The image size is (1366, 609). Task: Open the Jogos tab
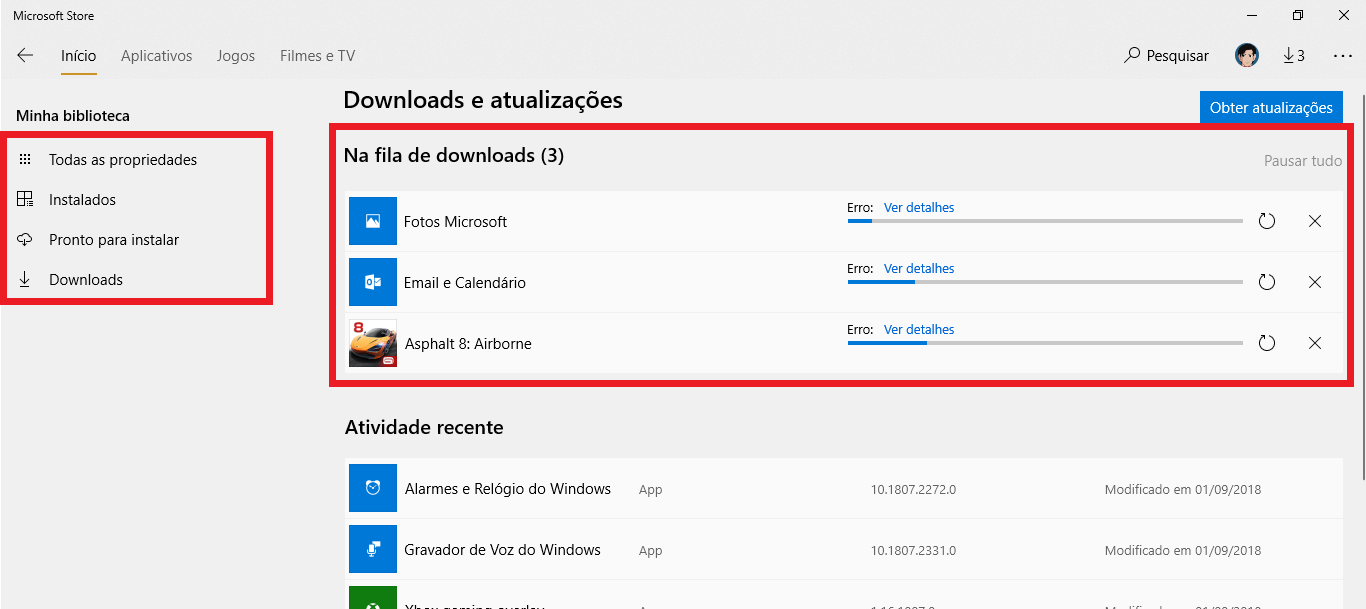coord(236,56)
